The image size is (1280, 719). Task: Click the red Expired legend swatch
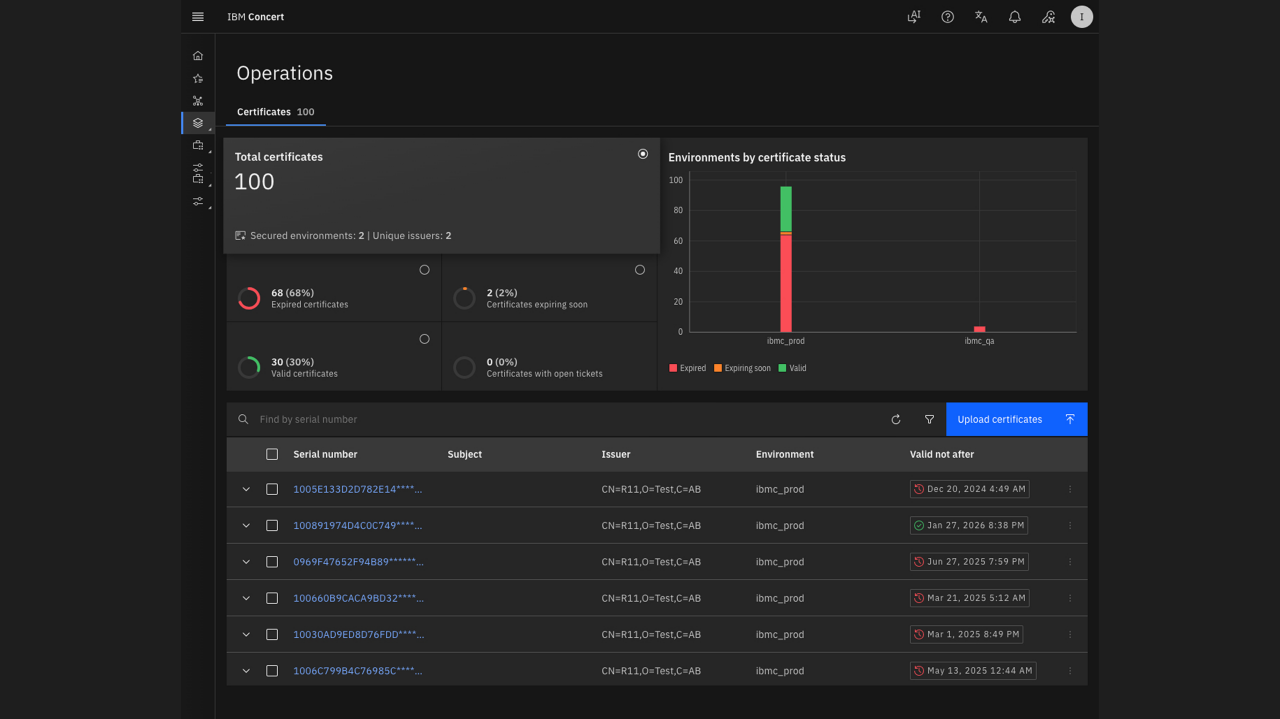pos(673,368)
